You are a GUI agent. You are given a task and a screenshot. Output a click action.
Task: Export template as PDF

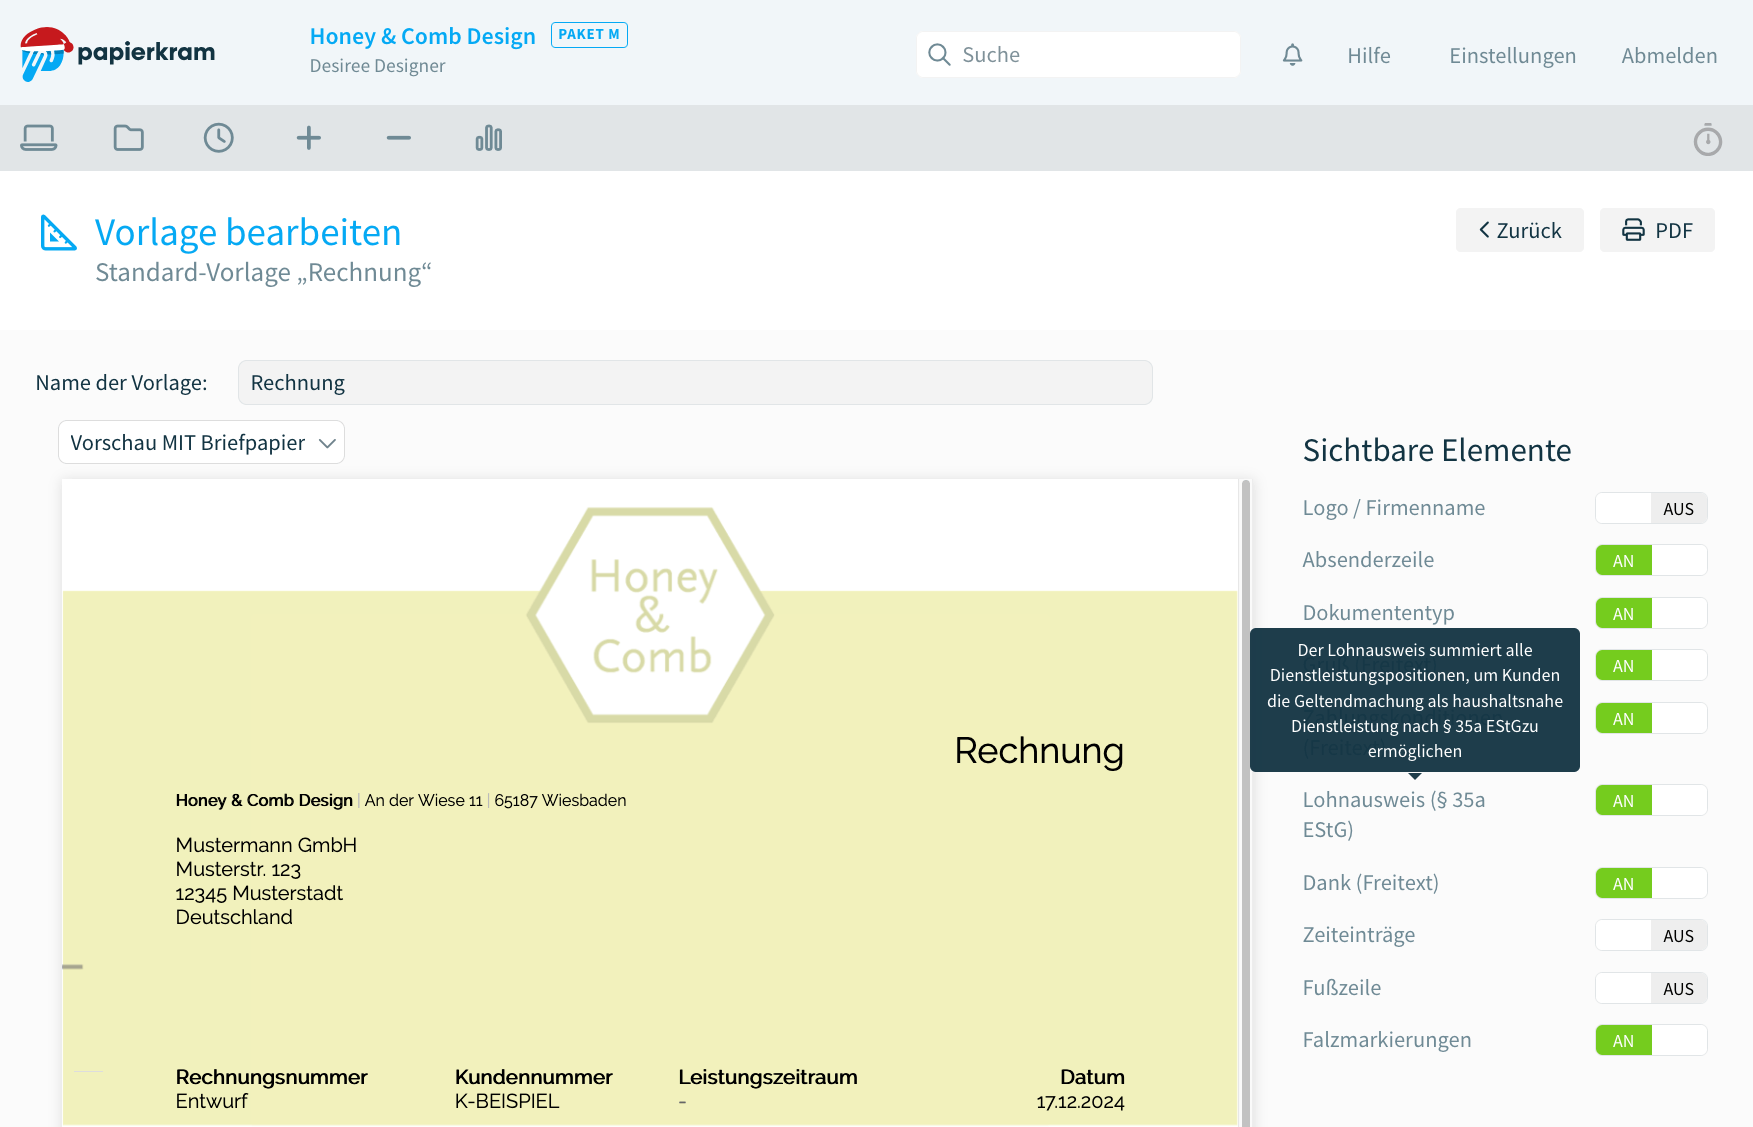tap(1657, 230)
